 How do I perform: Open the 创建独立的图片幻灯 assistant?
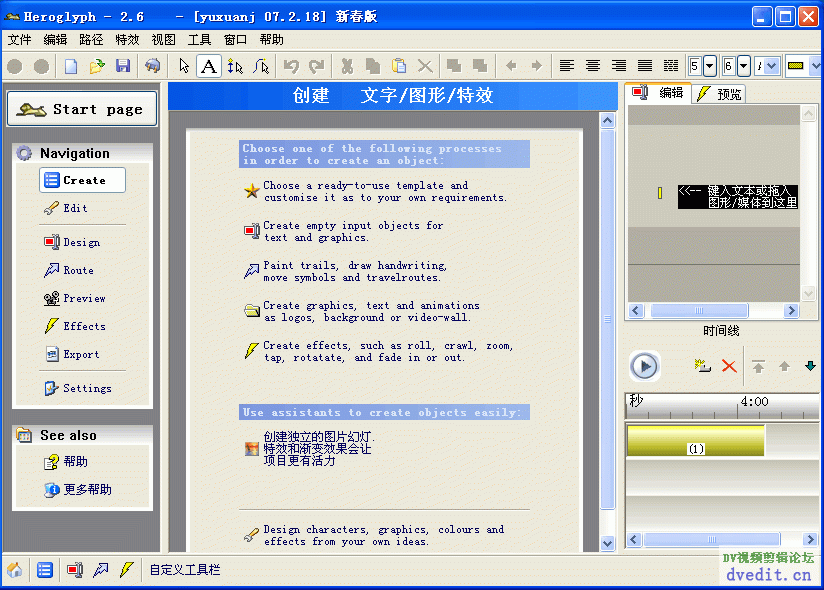310,449
